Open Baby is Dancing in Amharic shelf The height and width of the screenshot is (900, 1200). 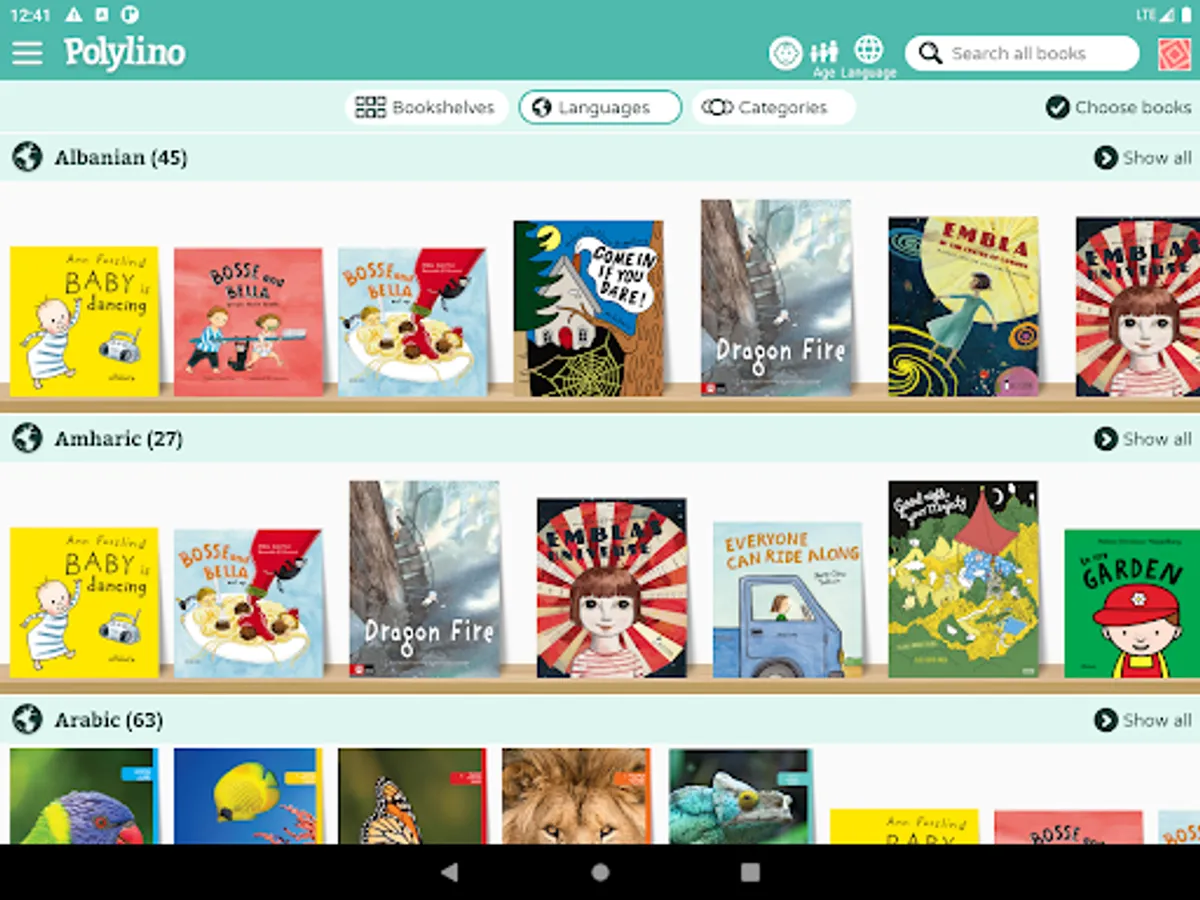84,602
